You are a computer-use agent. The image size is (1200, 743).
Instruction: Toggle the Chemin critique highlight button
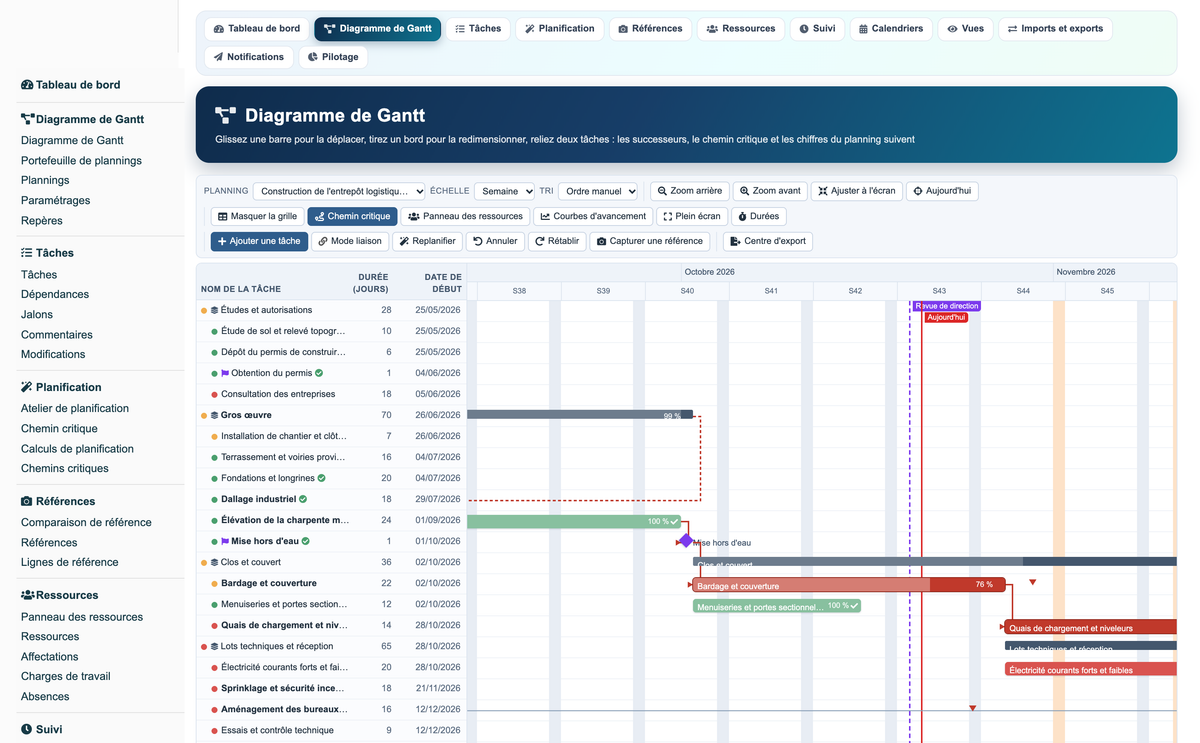point(352,216)
